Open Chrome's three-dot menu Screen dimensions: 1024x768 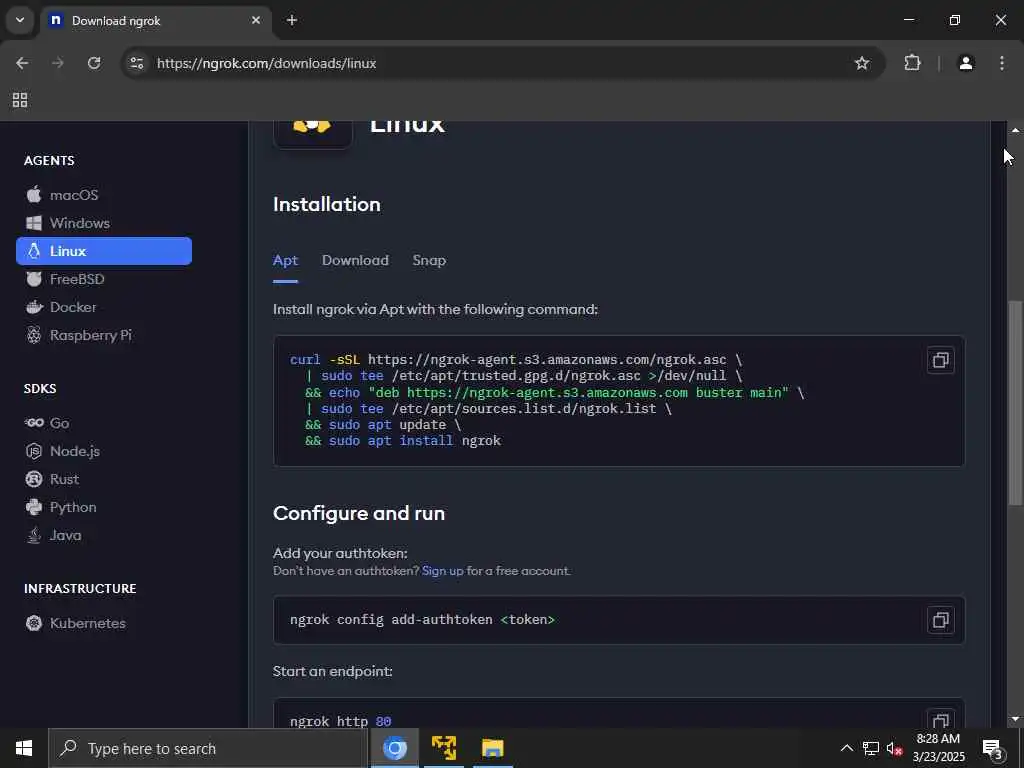1002,63
